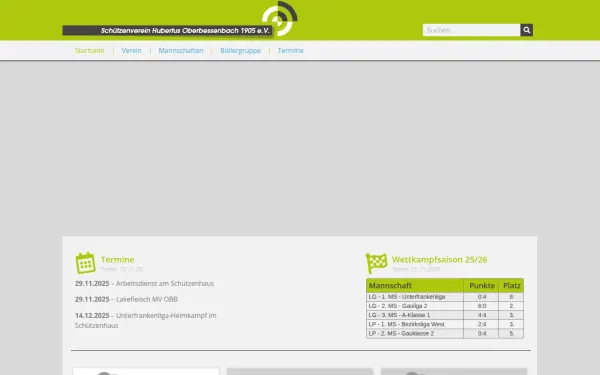Click the Termine section heading
Image resolution: width=600 pixels, height=375 pixels.
pyautogui.click(x=117, y=259)
